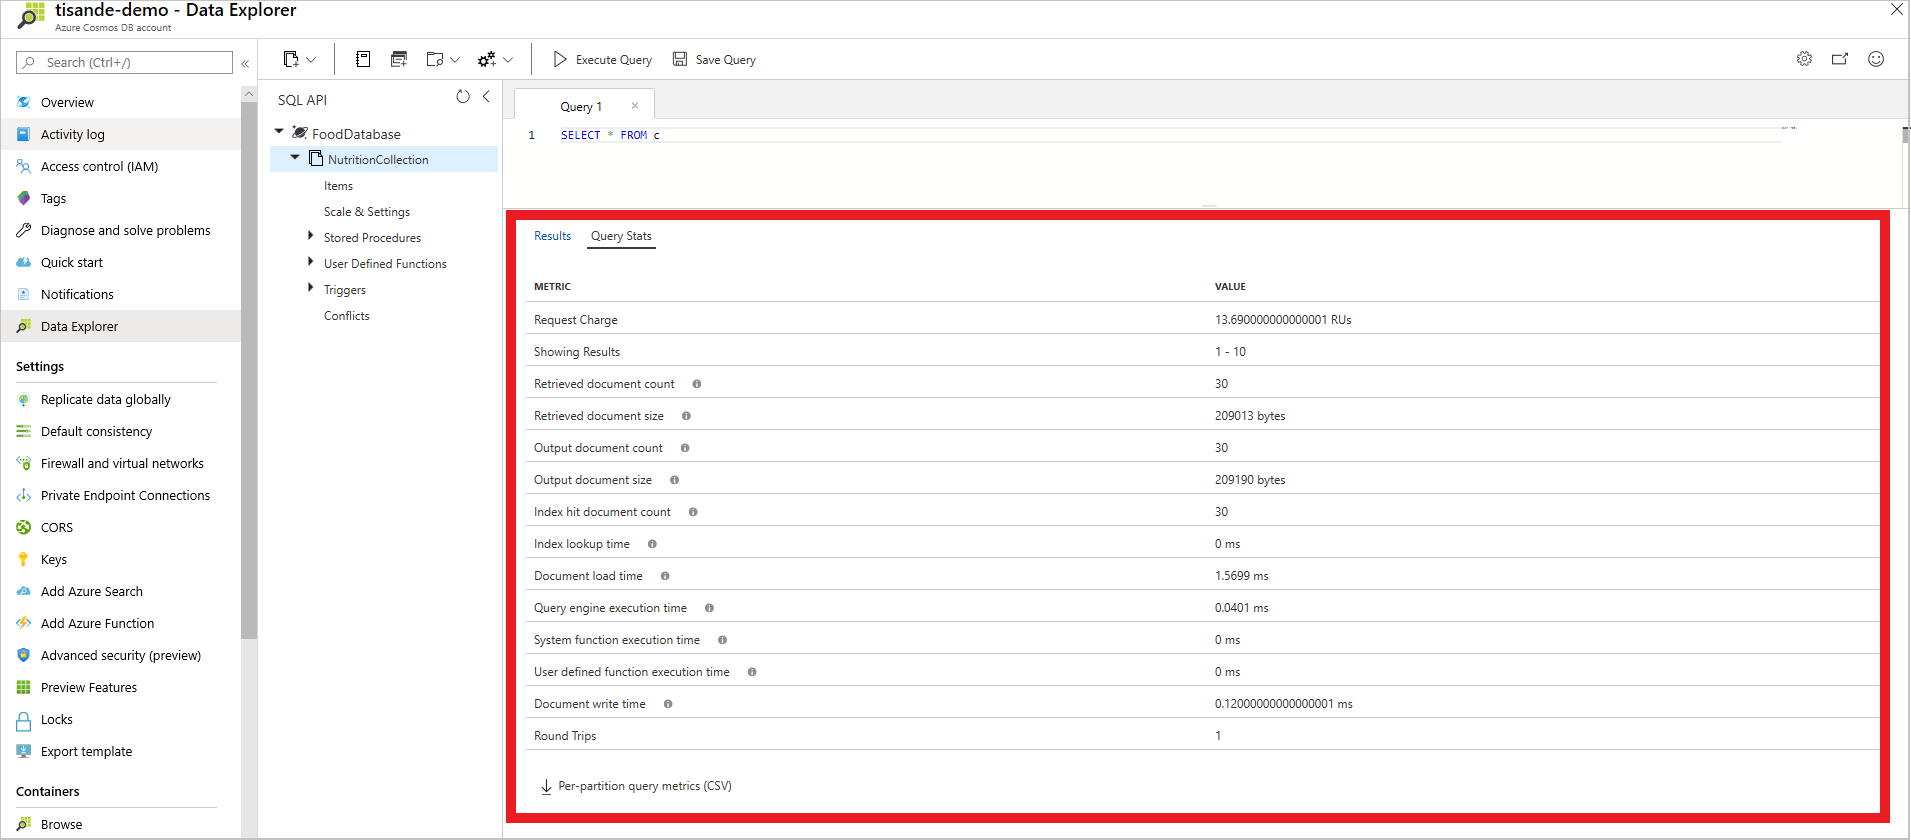This screenshot has width=1911, height=840.
Task: Switch to the Results tab
Action: pyautogui.click(x=552, y=236)
